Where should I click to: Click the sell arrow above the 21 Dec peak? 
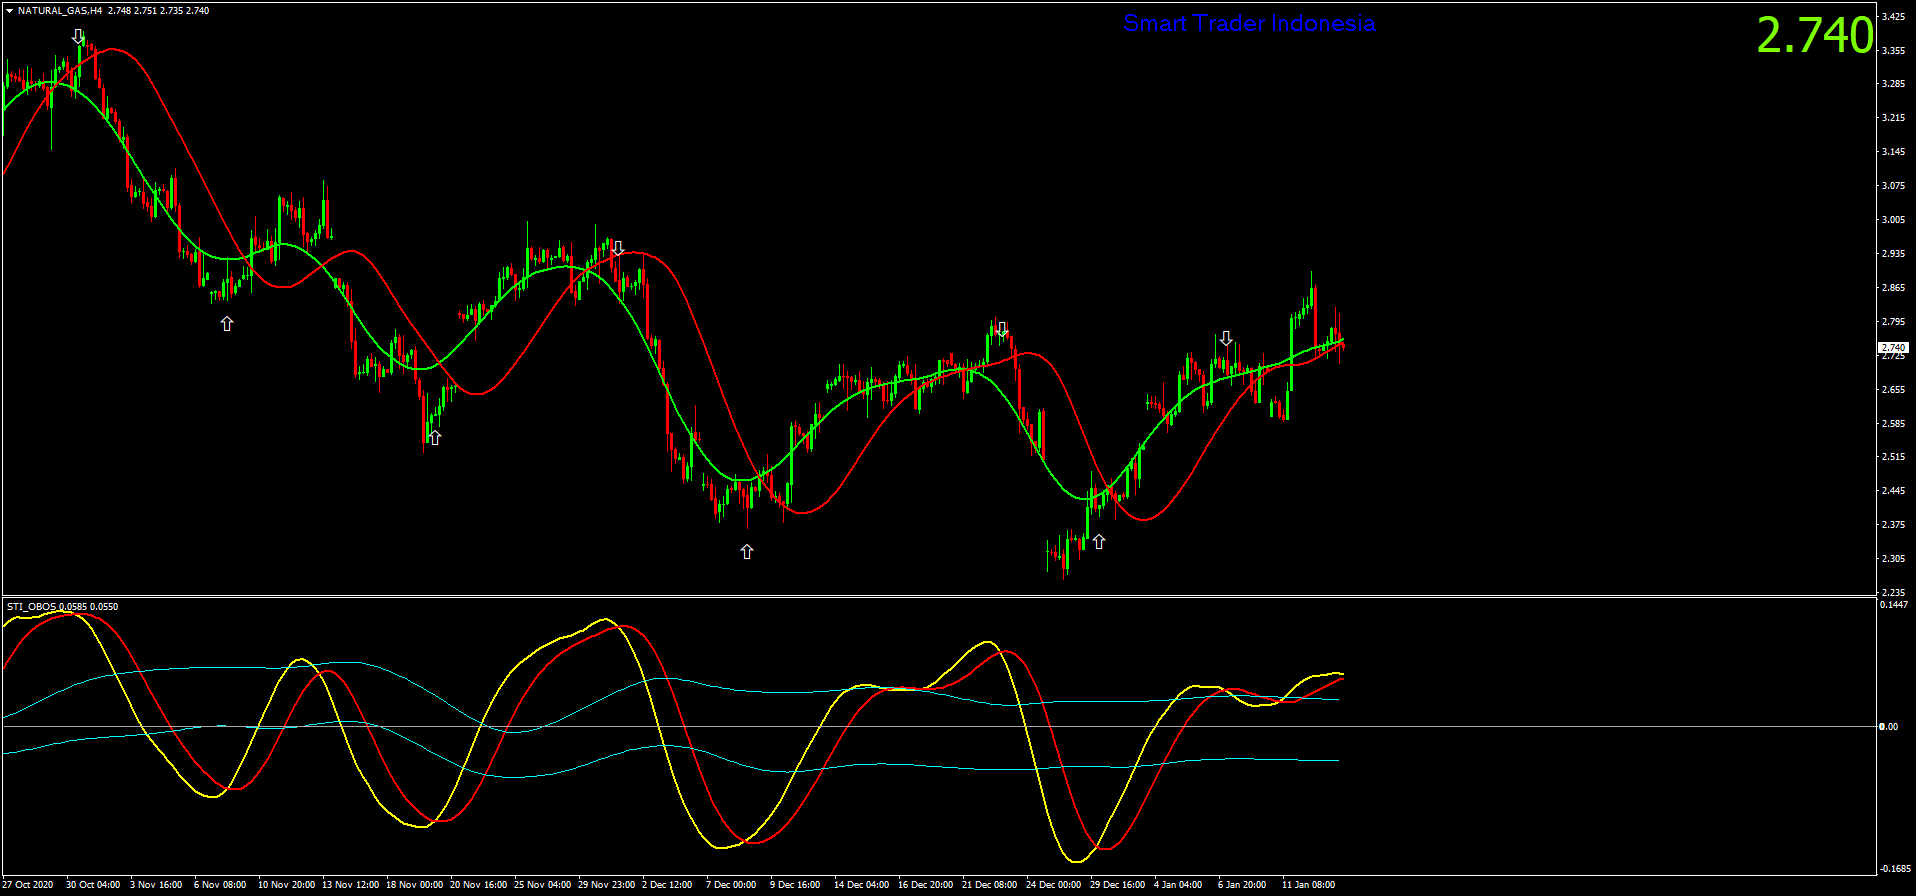click(x=1002, y=329)
